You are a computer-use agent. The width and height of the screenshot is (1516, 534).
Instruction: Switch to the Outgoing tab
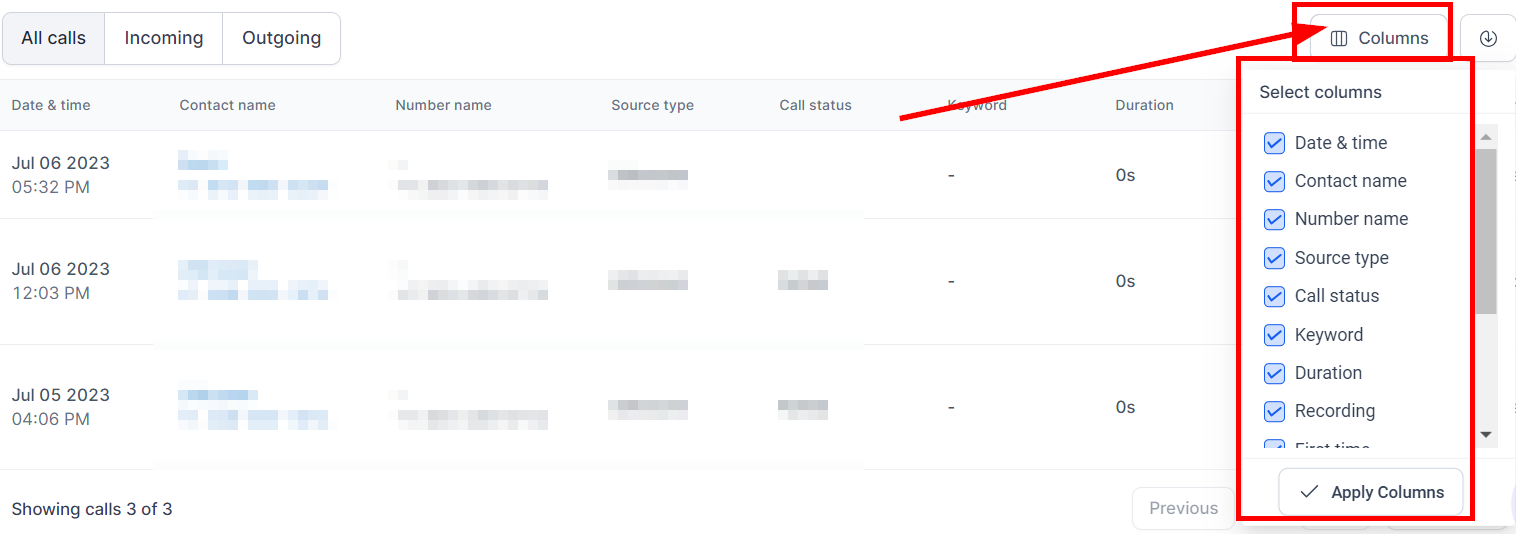[281, 39]
